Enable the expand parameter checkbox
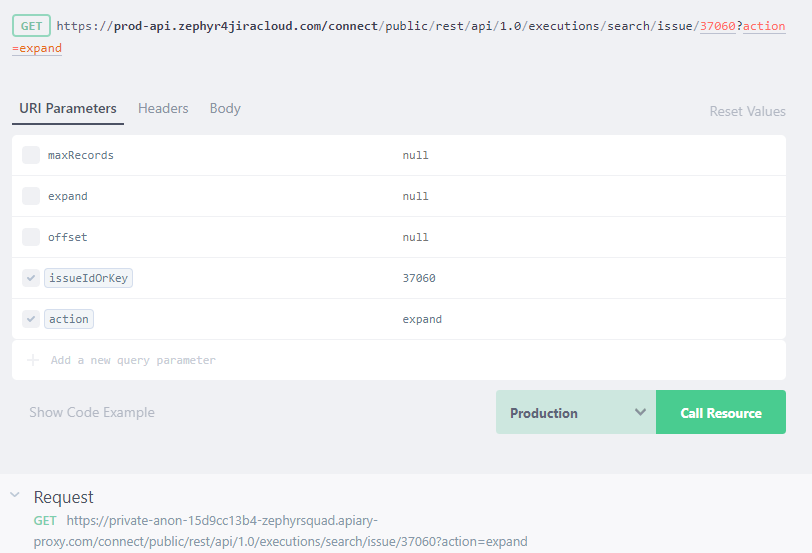The height and width of the screenshot is (553, 812). point(31,196)
